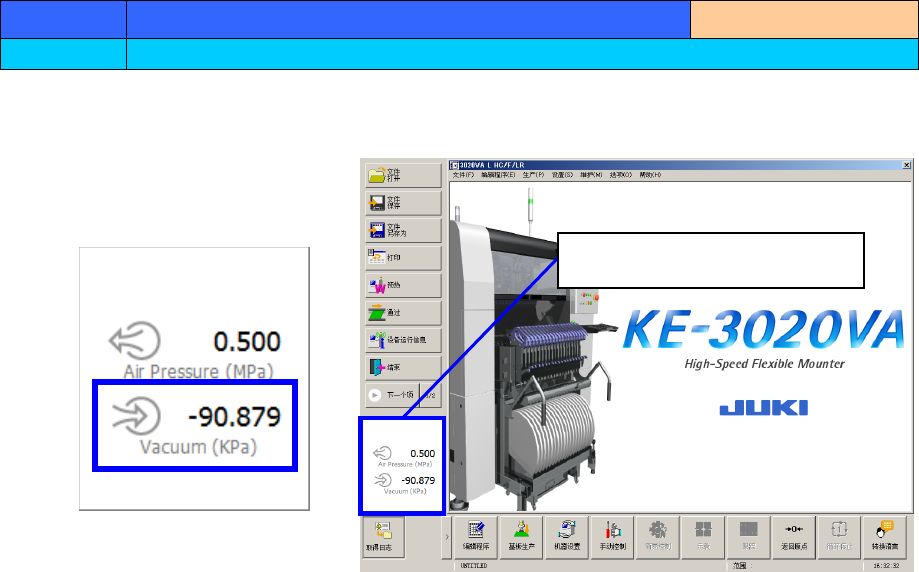Open the 维护(M) menu

click(x=591, y=175)
